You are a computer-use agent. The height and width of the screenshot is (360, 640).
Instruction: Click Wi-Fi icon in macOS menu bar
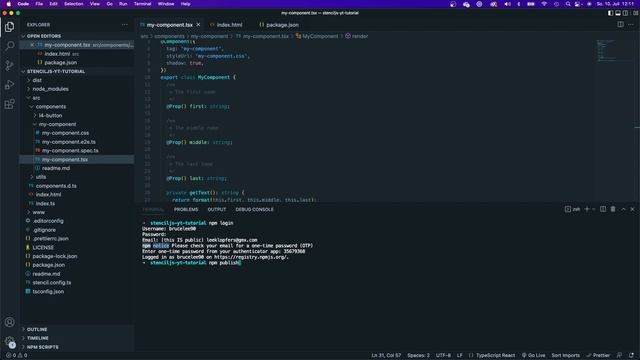point(544,4)
